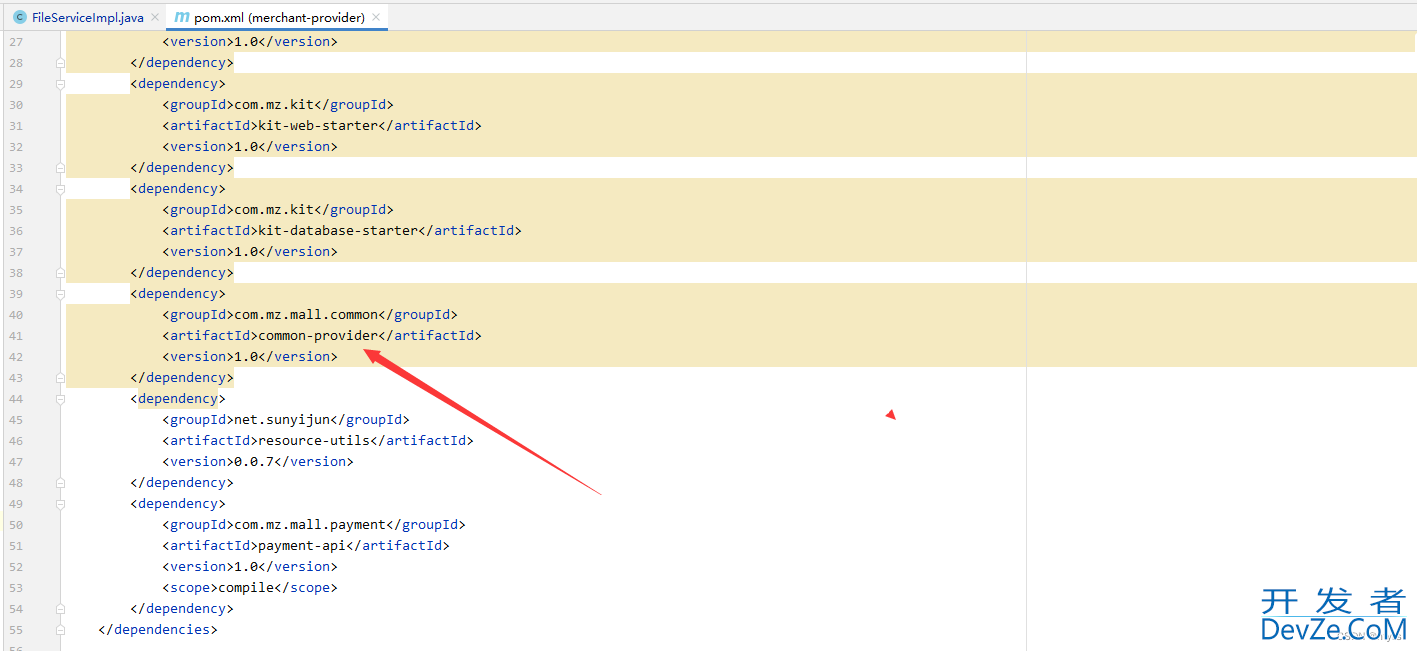Image resolution: width=1417 pixels, height=651 pixels.
Task: Click line number 46 in the gutter
Action: click(16, 441)
